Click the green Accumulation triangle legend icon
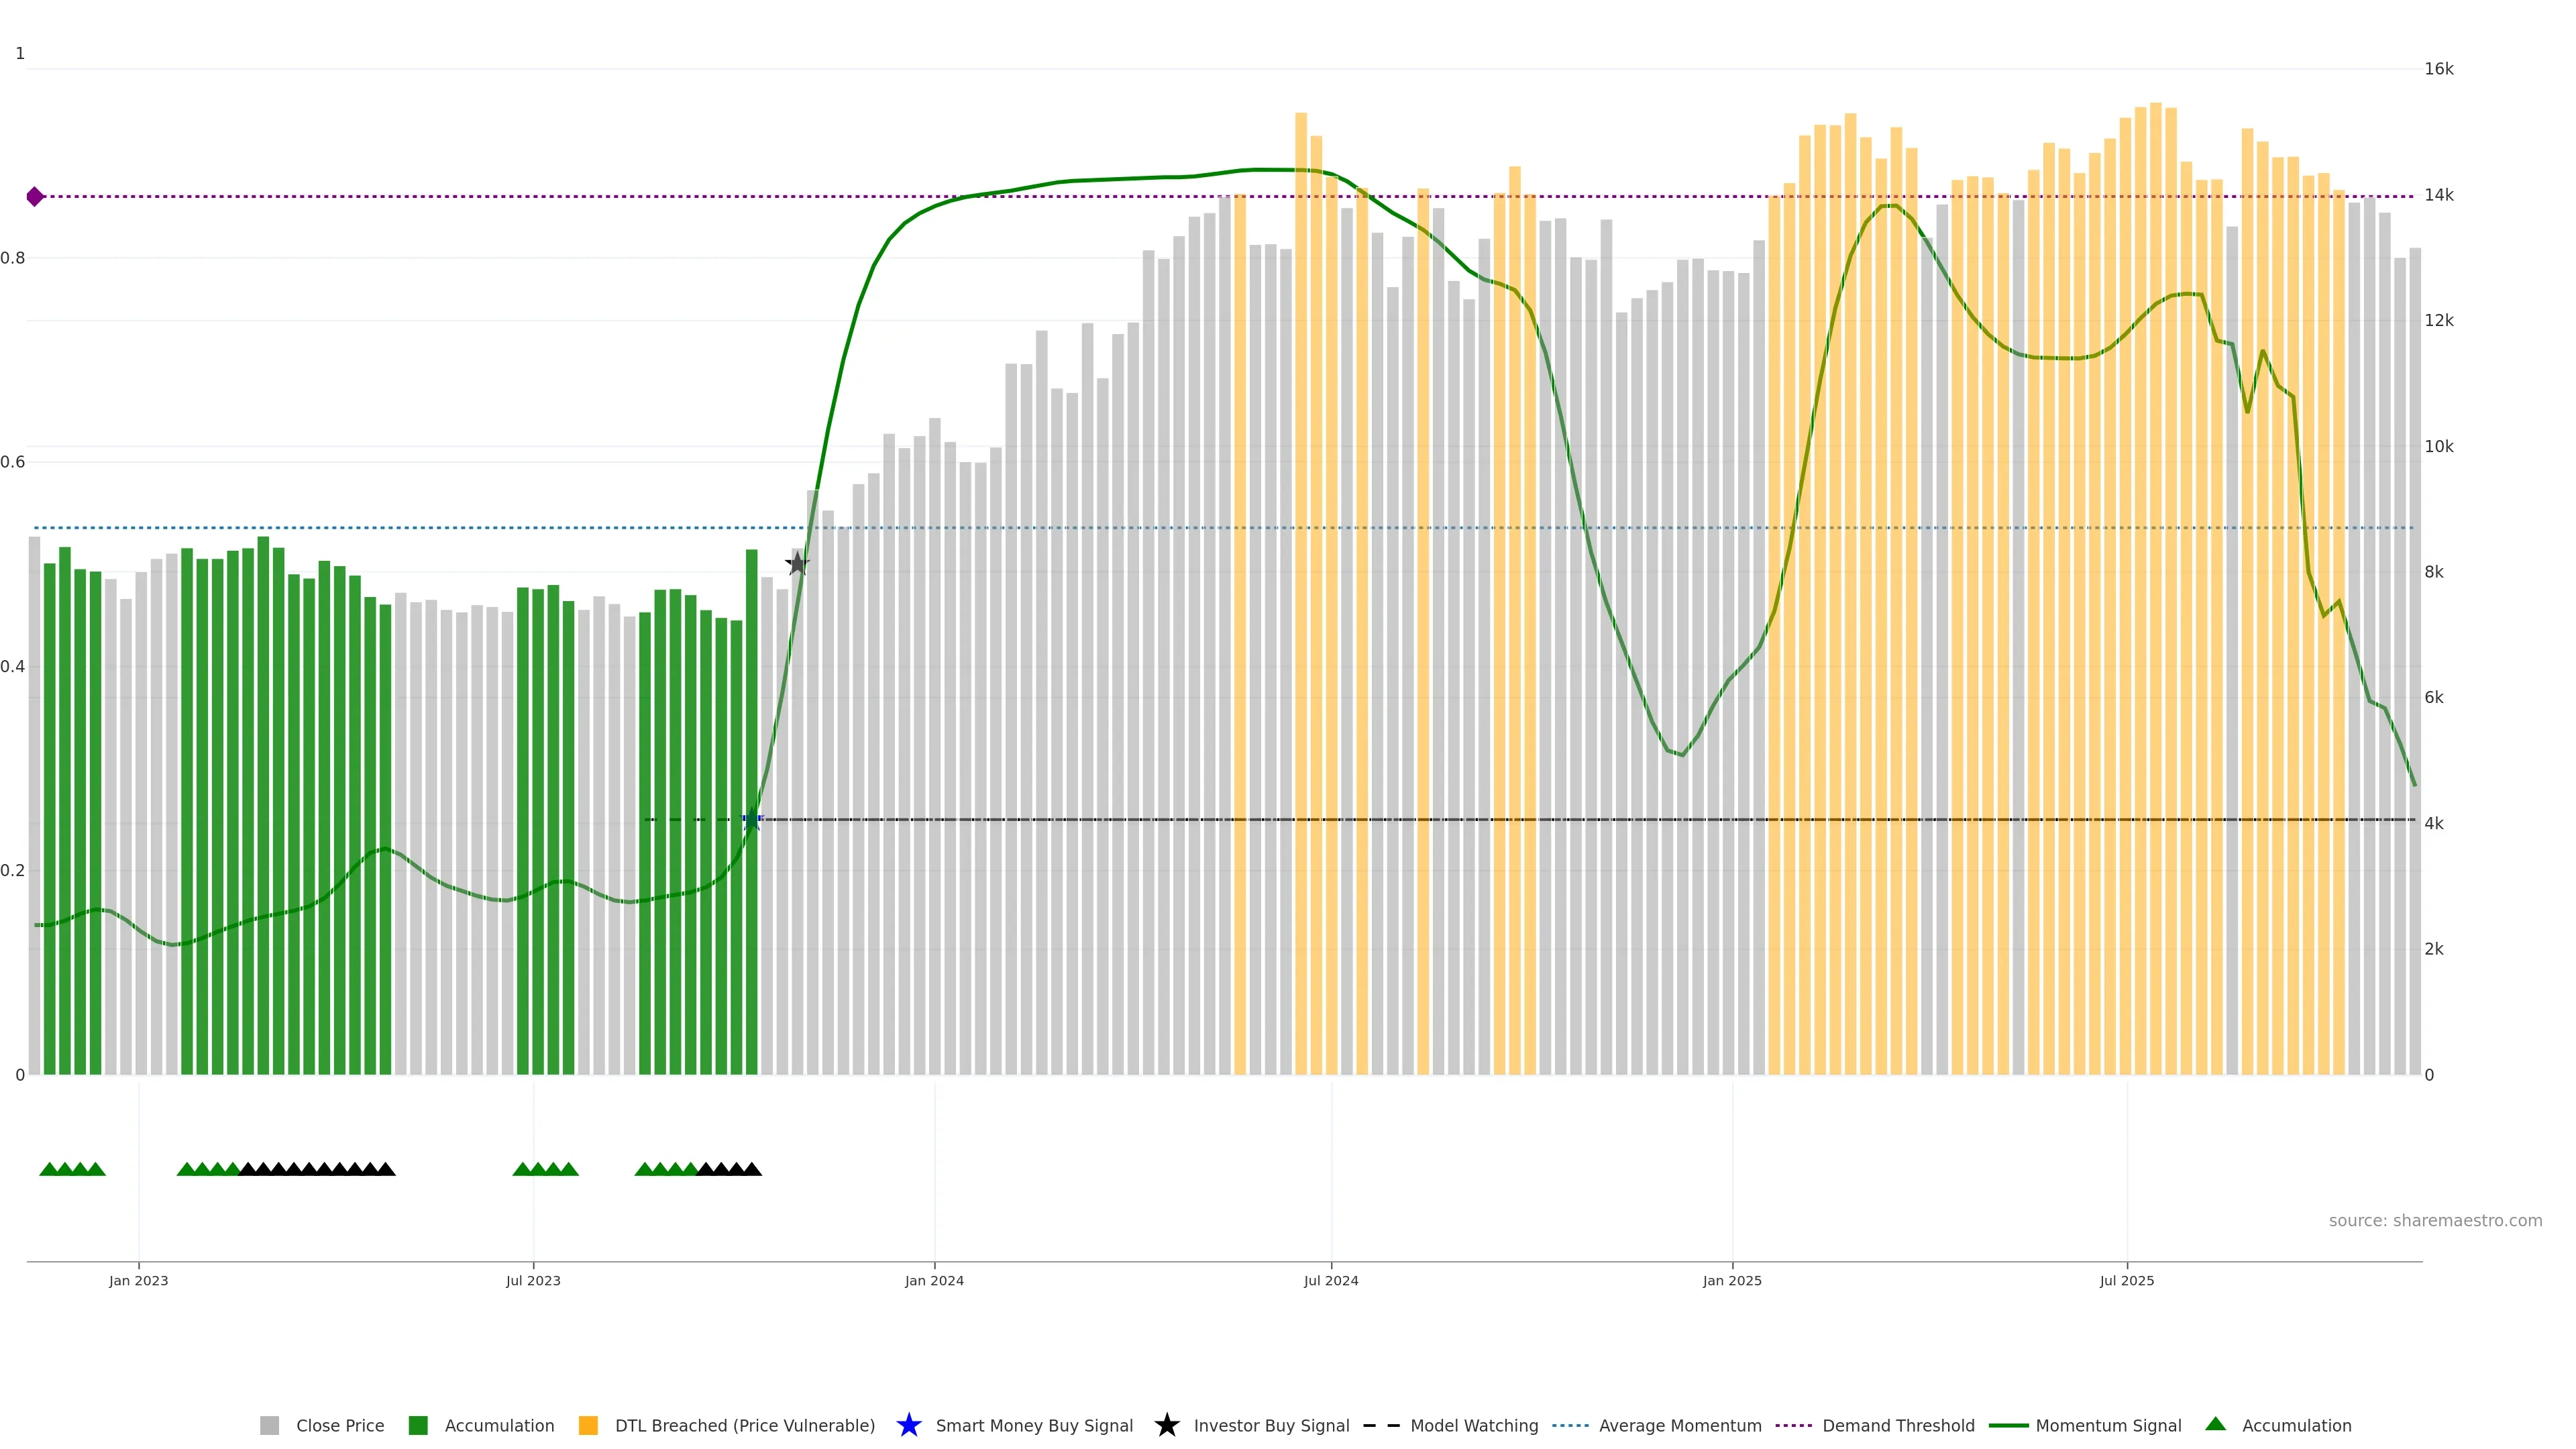 pyautogui.click(x=2215, y=1424)
